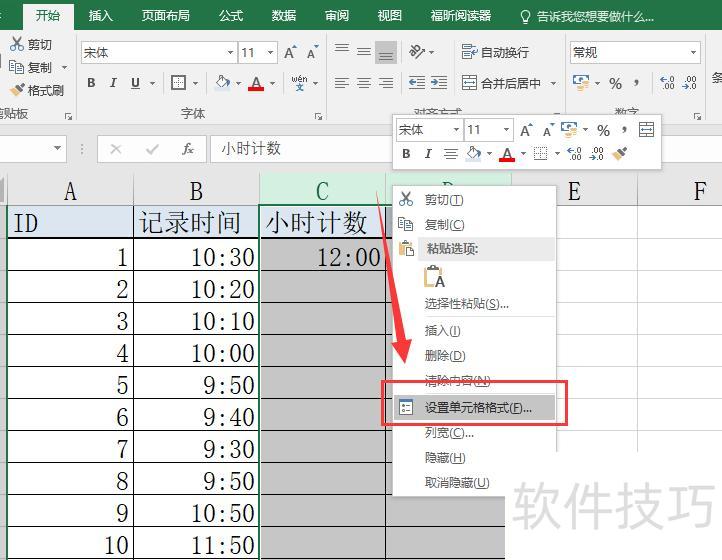The width and height of the screenshot is (722, 560).
Task: Increase decimal places in ribbon
Action: (667, 83)
